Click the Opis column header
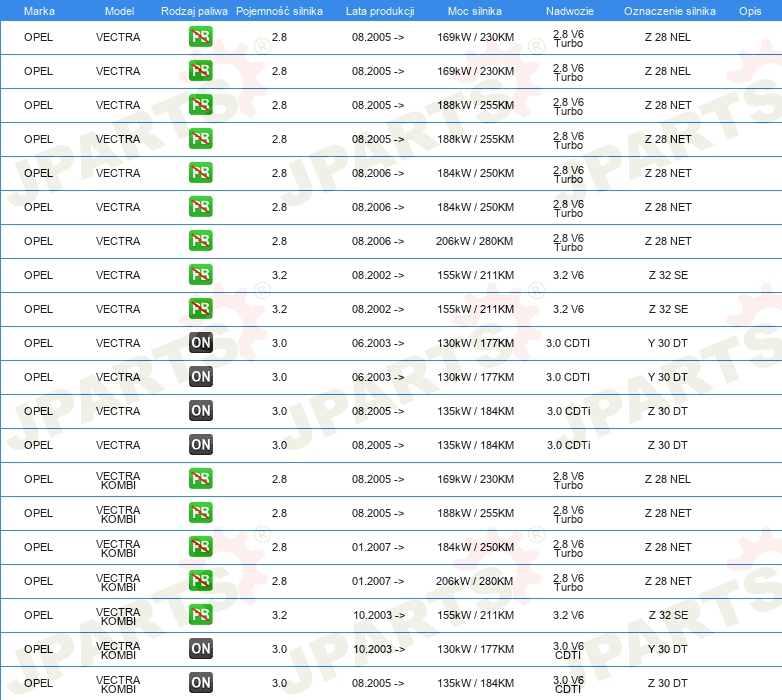This screenshot has width=782, height=700. pyautogui.click(x=750, y=11)
